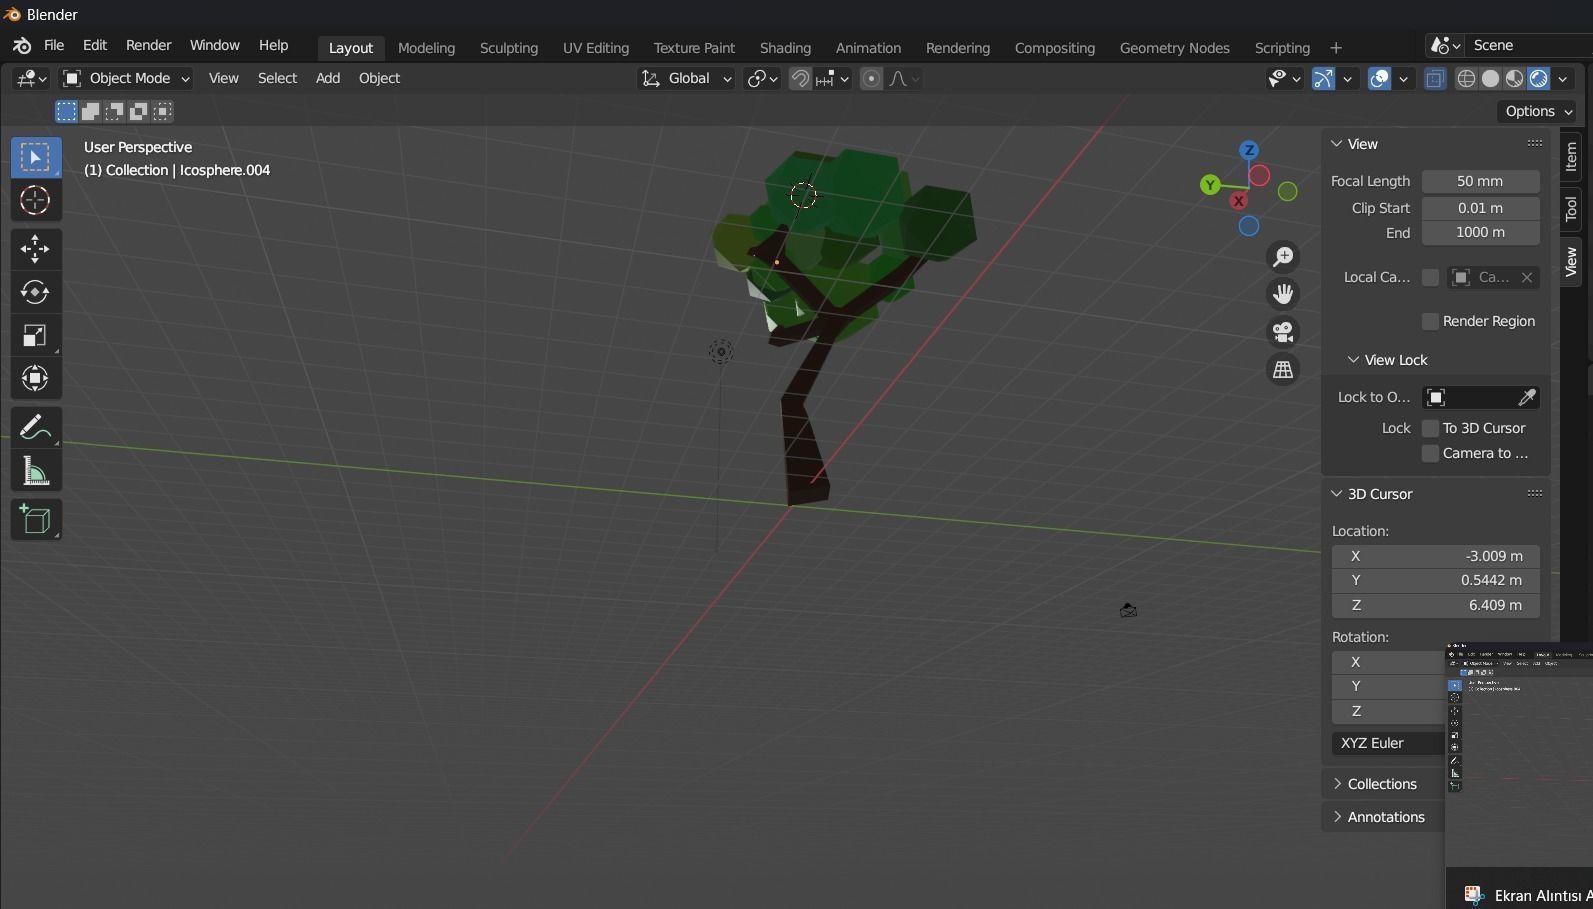Adjust the Clip Start 0.01 m field
1593x909 pixels.
(1480, 208)
